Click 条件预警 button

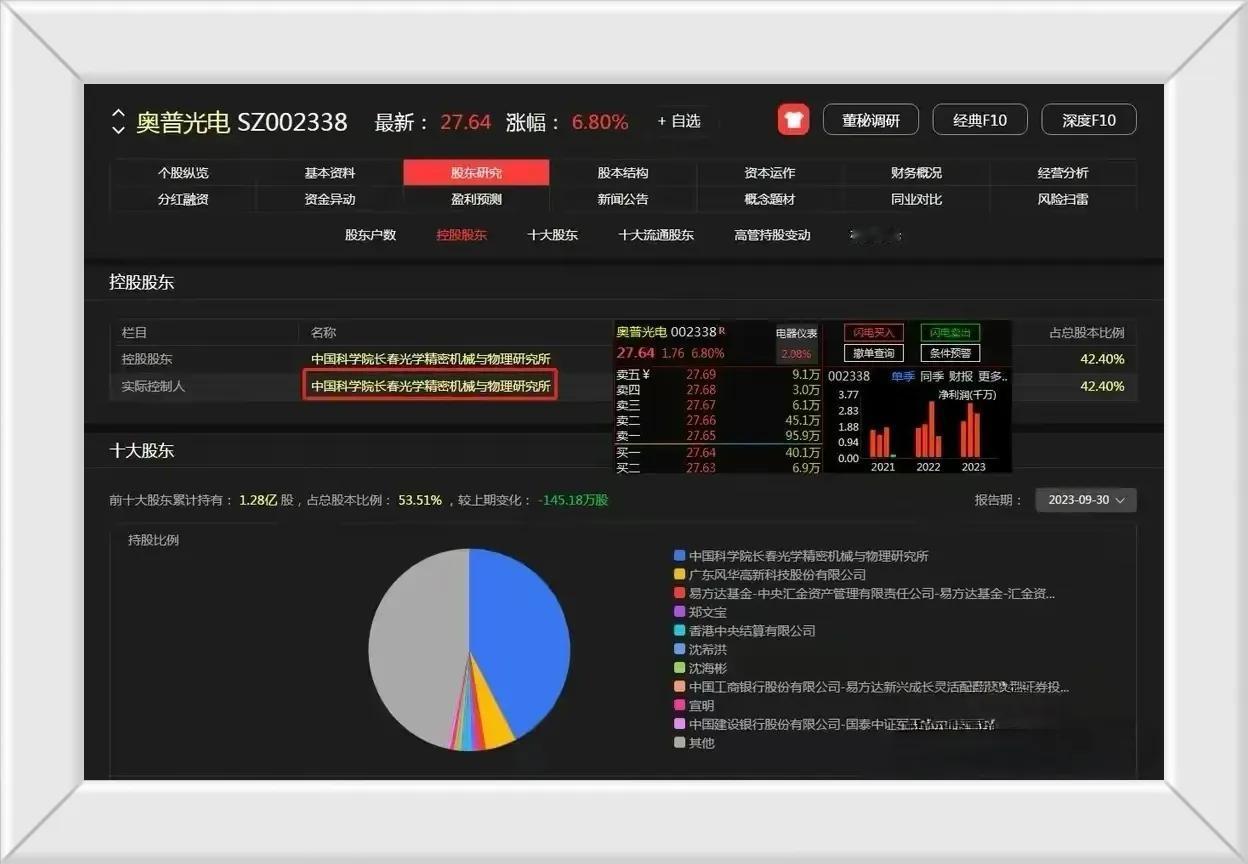[x=950, y=353]
